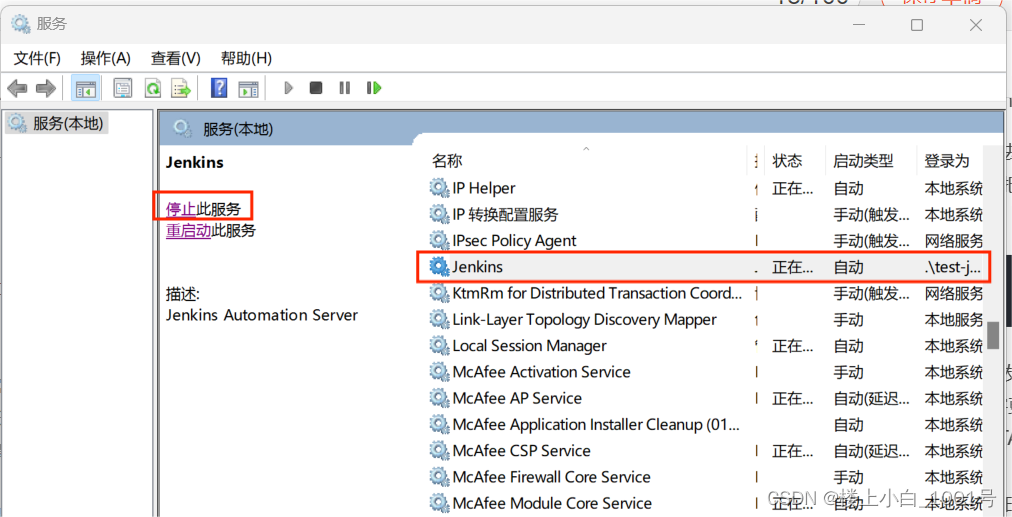The height and width of the screenshot is (517, 1012).
Task: Click the gear icon of McAfee Activation Service
Action: (x=439, y=372)
